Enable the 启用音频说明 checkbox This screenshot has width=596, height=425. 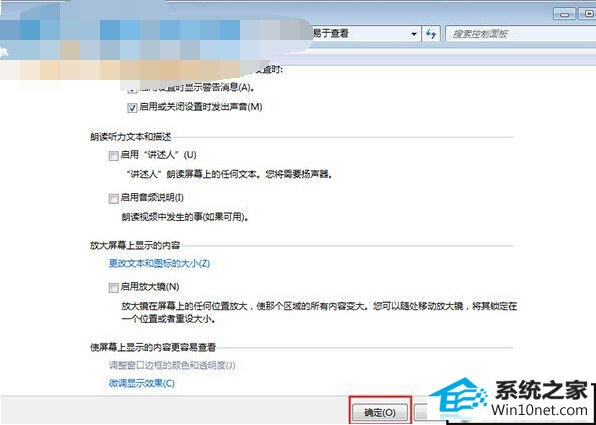pos(113,198)
